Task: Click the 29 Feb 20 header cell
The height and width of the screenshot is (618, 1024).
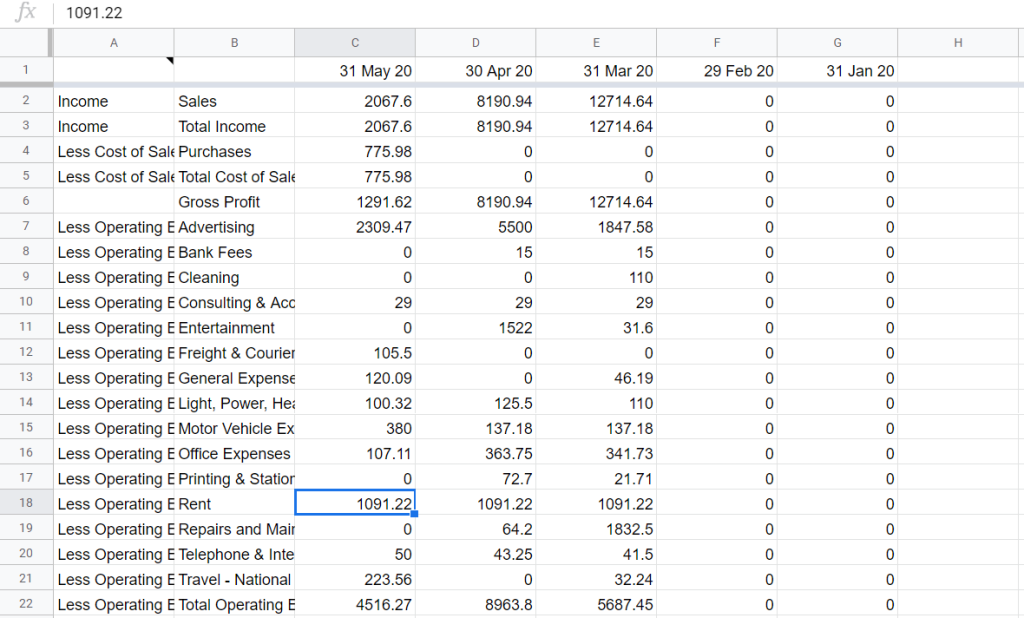Action: tap(716, 71)
